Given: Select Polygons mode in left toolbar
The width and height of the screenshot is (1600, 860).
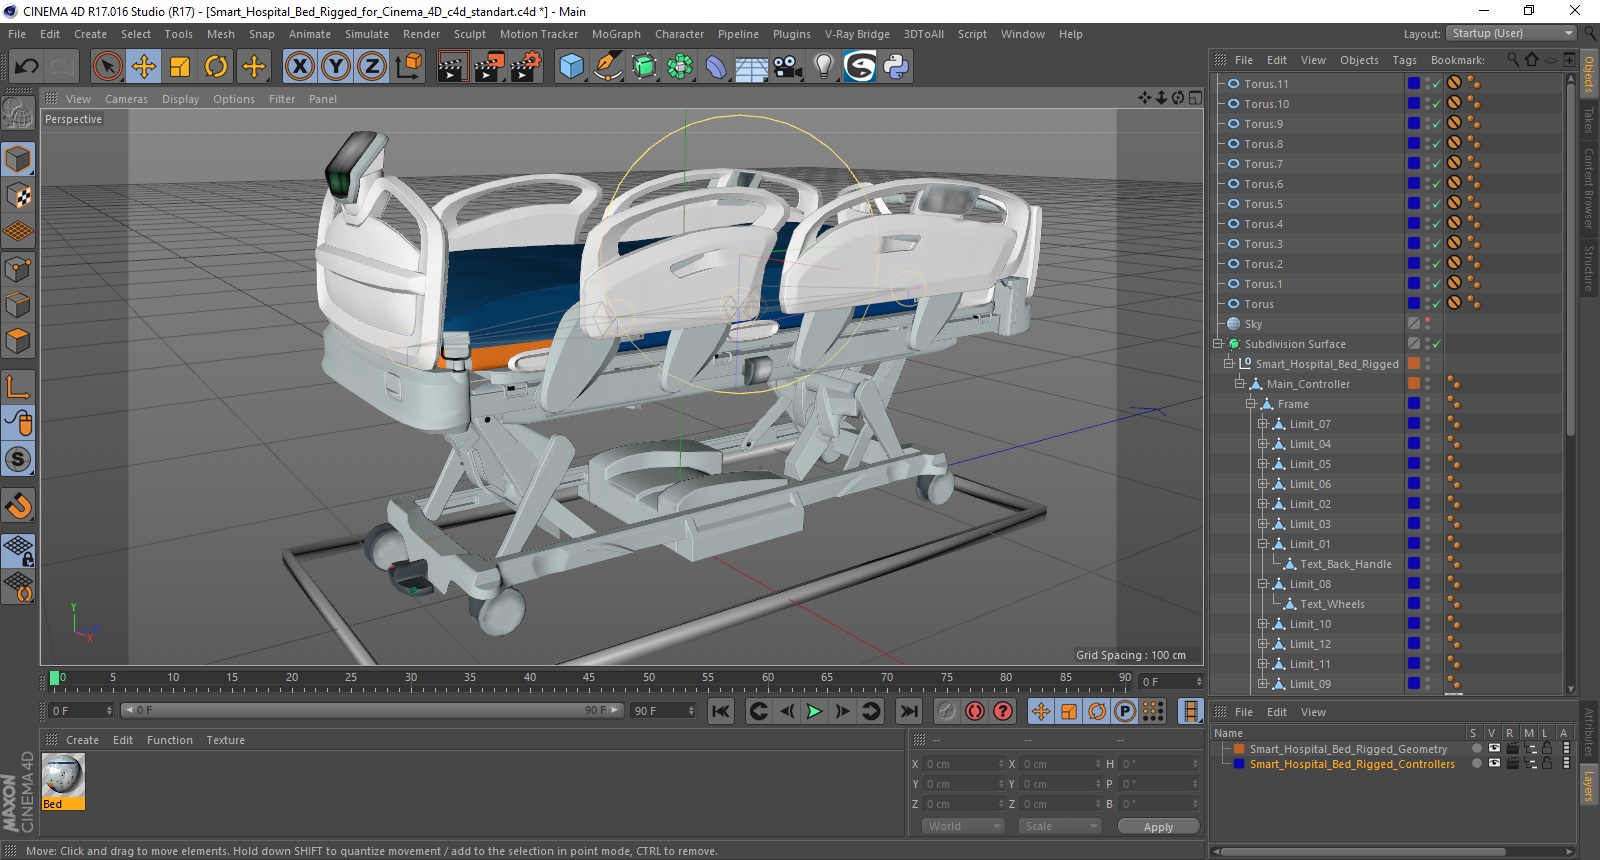Looking at the screenshot, I should [18, 341].
